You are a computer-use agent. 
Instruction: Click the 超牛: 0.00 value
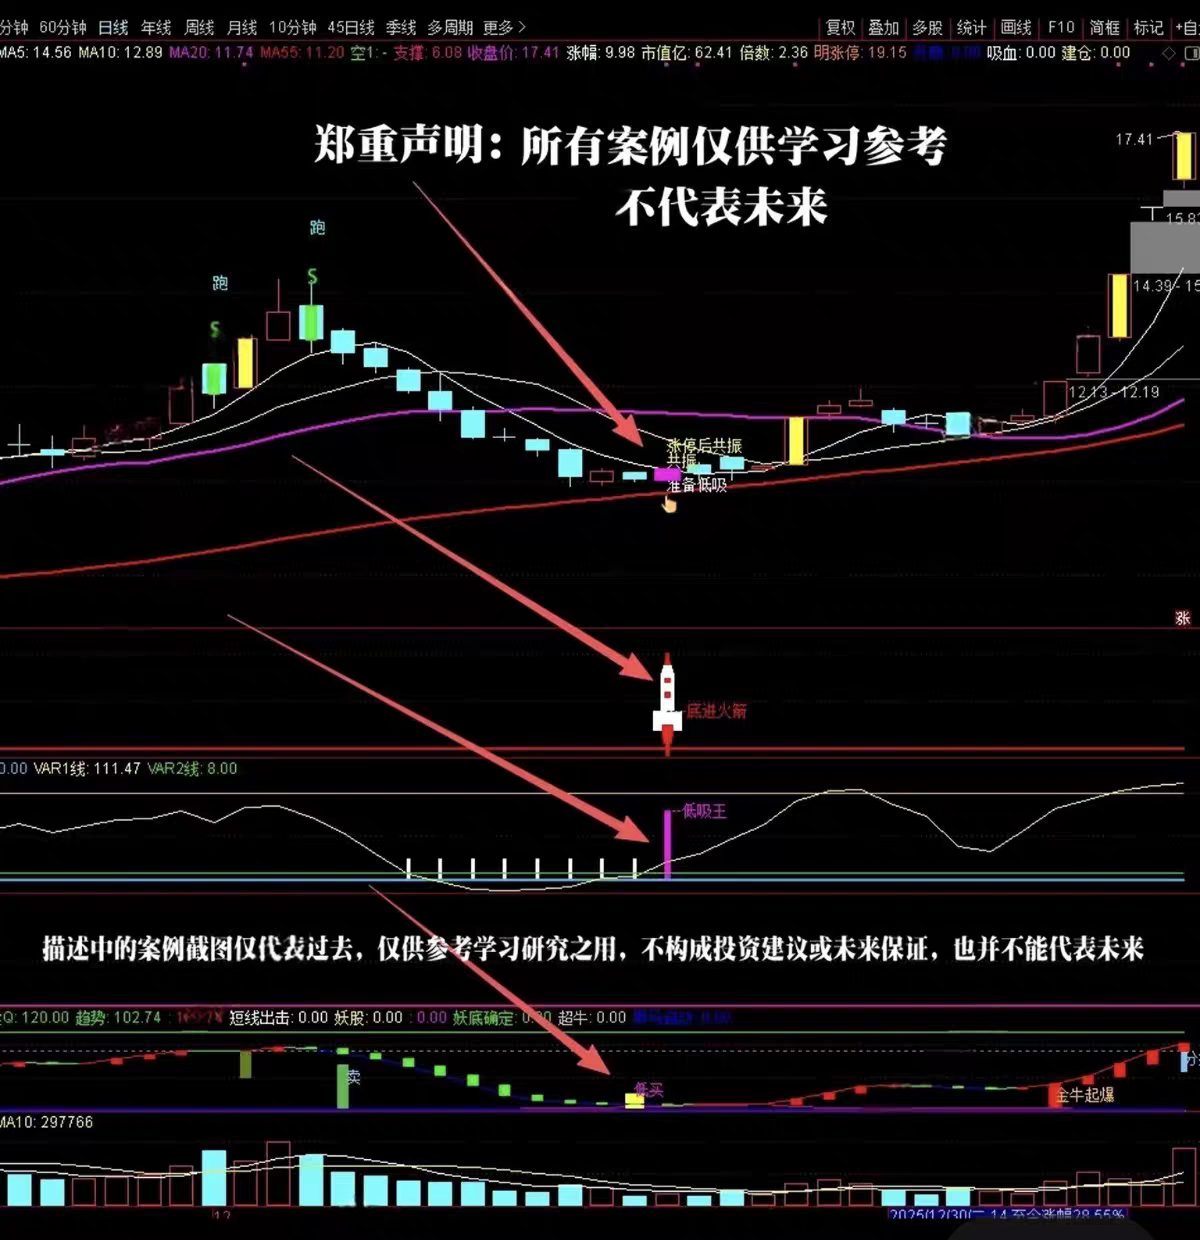click(x=592, y=1017)
